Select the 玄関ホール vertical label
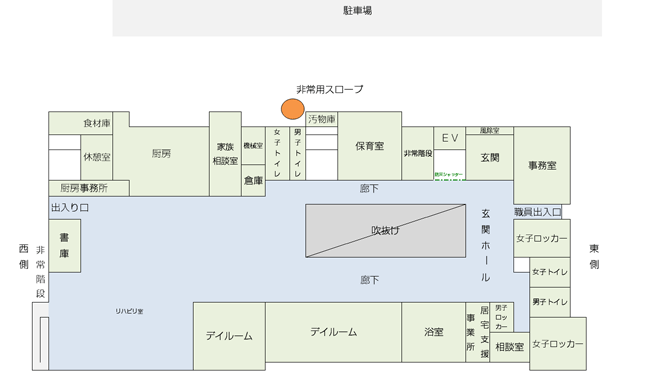650x378 pixels. click(485, 245)
